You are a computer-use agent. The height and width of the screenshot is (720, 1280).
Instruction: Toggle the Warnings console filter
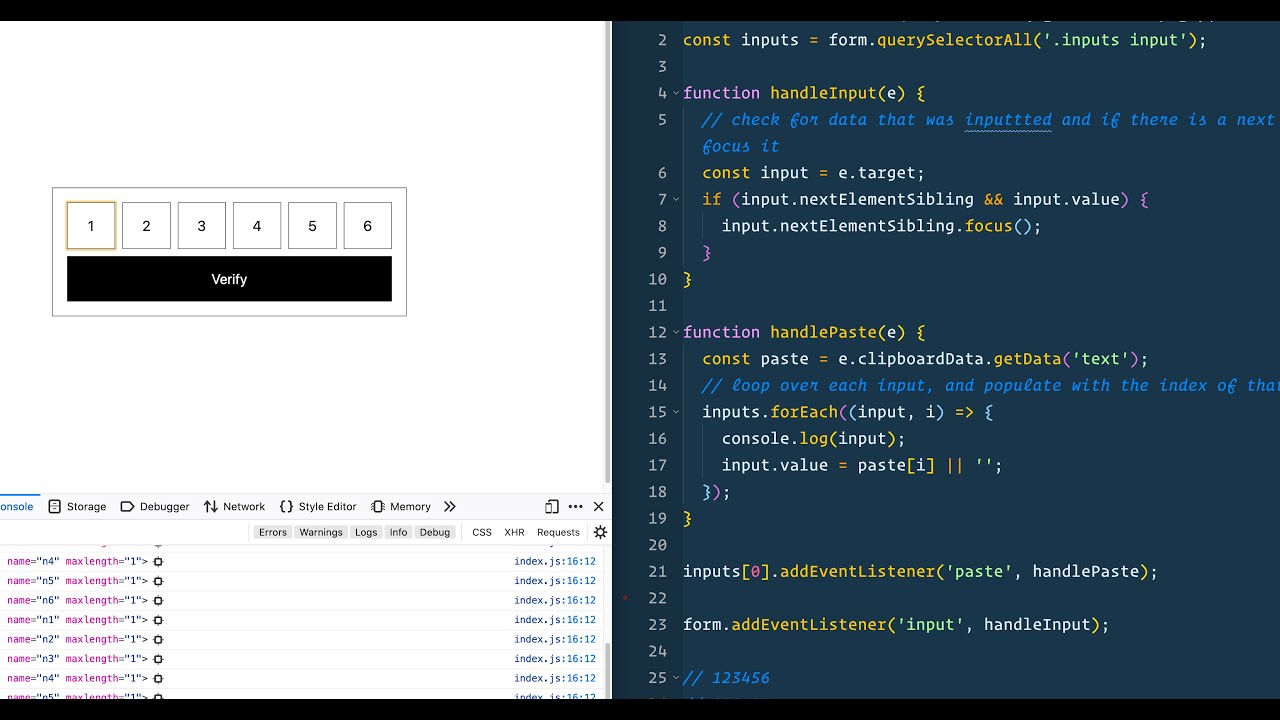tap(321, 532)
